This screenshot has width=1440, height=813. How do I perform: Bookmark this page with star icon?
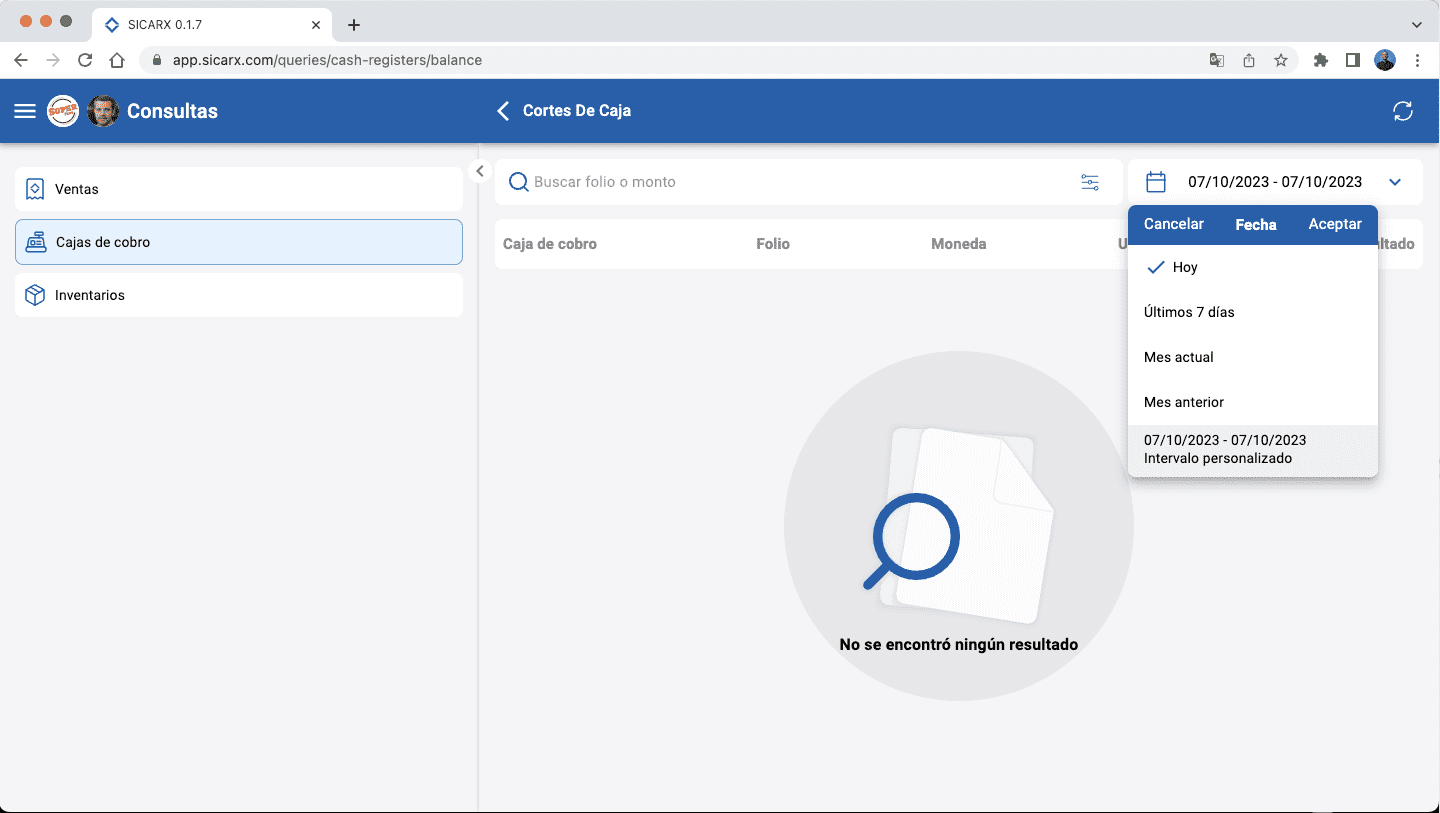point(1281,60)
